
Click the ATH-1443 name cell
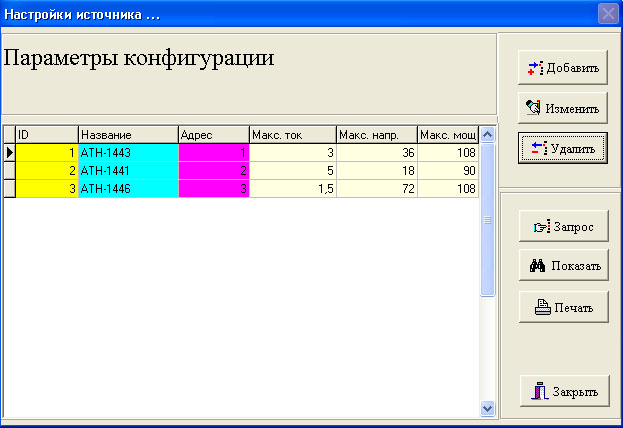point(128,153)
